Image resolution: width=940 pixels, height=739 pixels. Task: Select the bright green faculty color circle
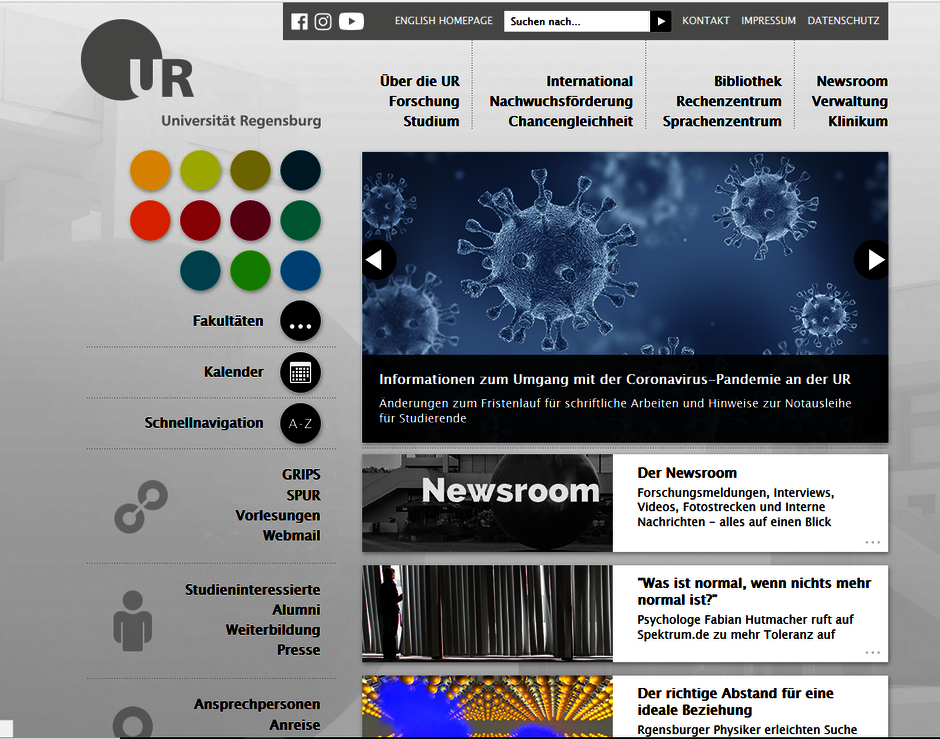click(251, 271)
